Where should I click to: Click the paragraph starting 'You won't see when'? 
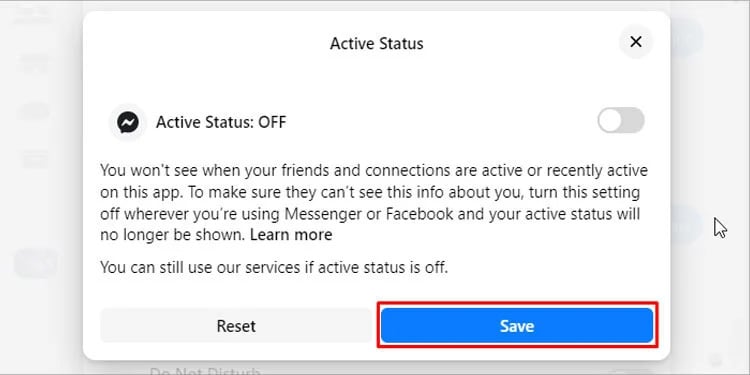point(374,202)
